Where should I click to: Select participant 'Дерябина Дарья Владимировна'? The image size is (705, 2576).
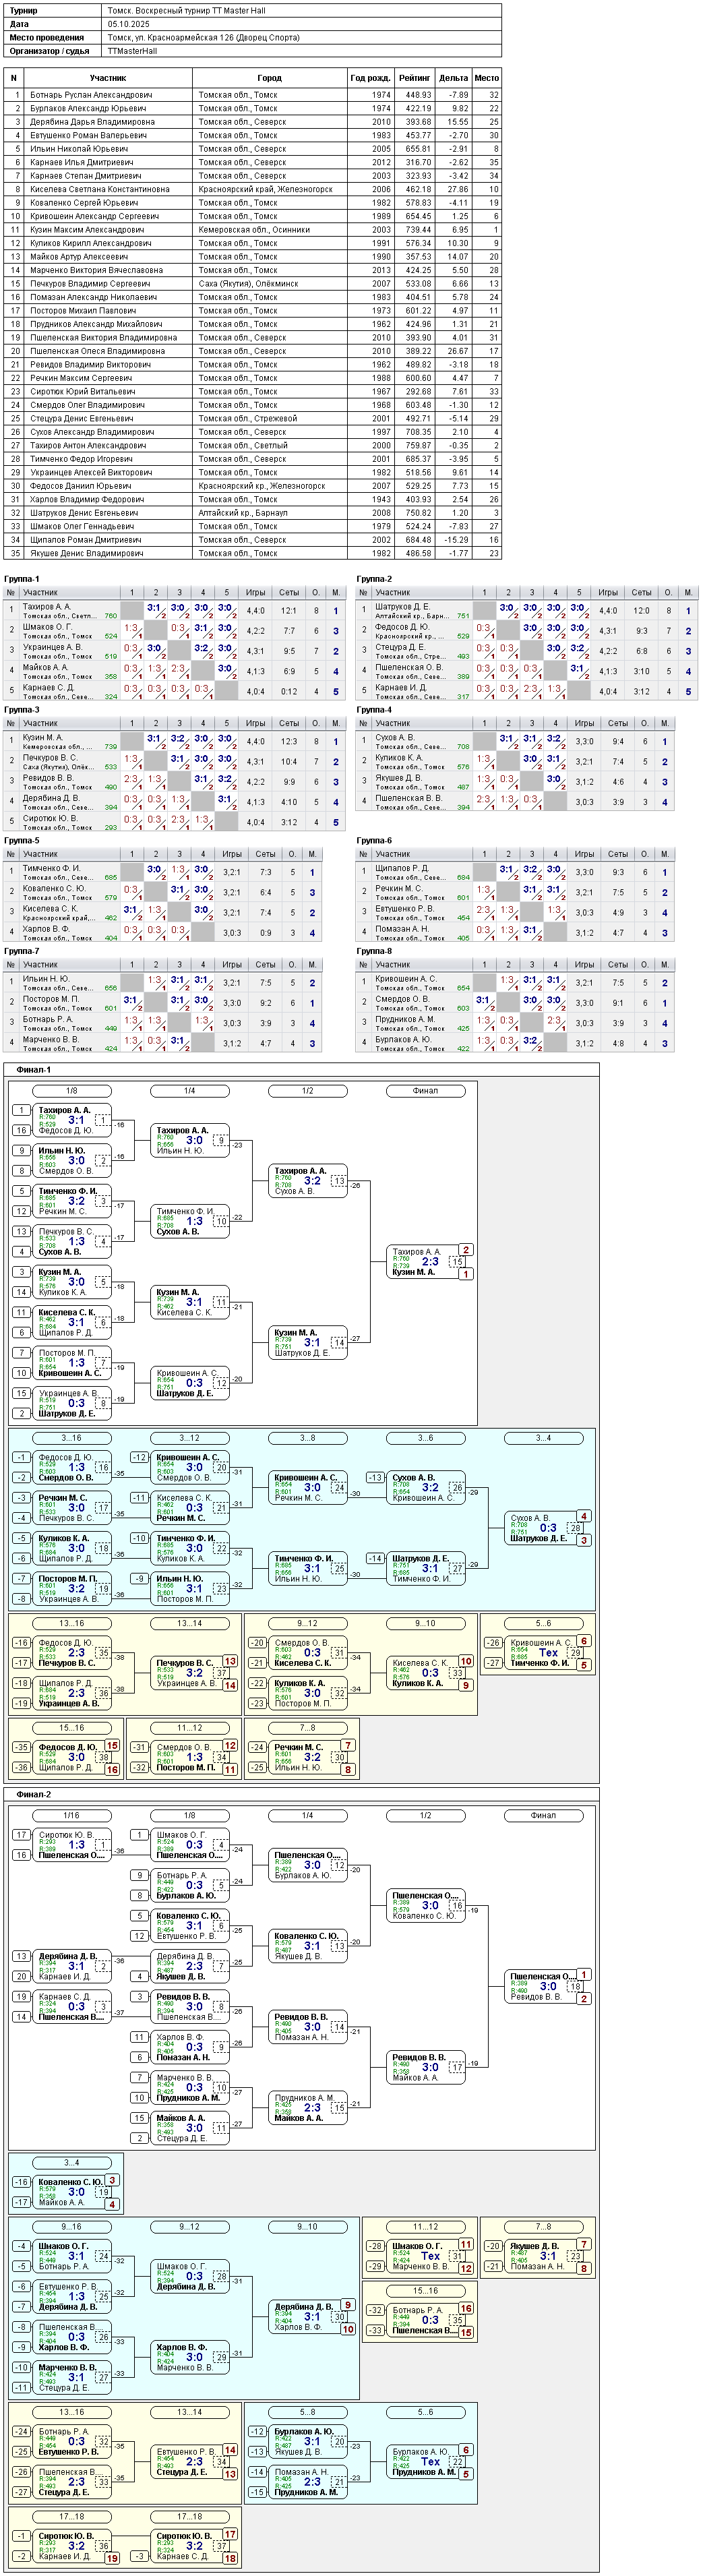click(92, 122)
